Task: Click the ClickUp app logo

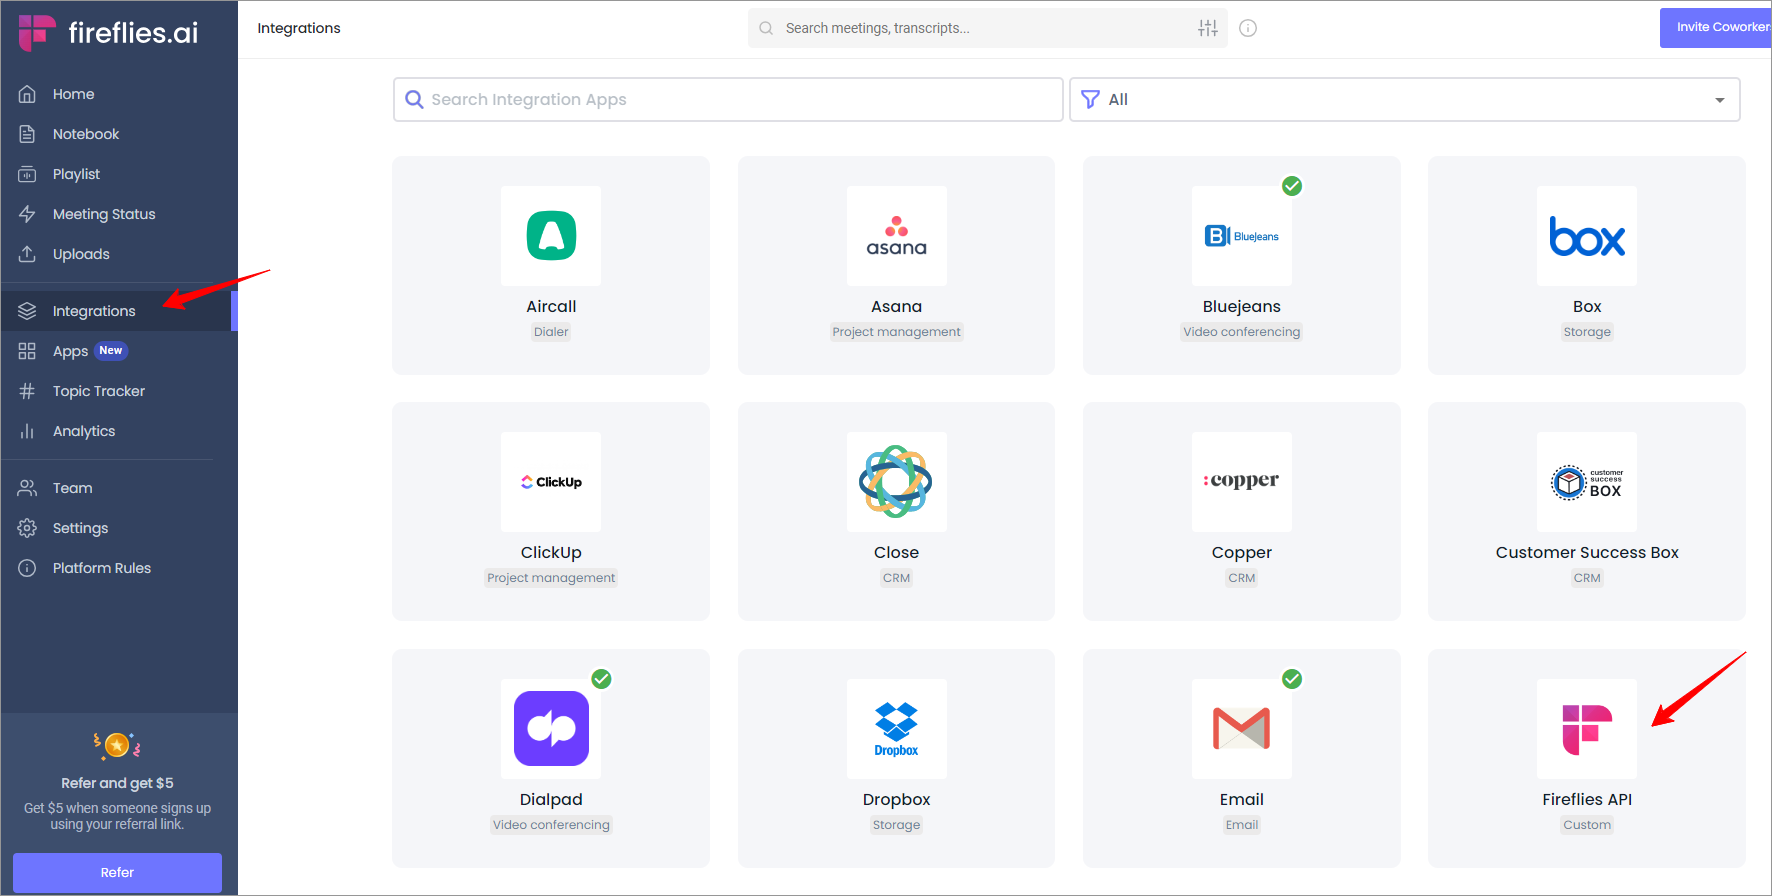Action: click(x=551, y=482)
